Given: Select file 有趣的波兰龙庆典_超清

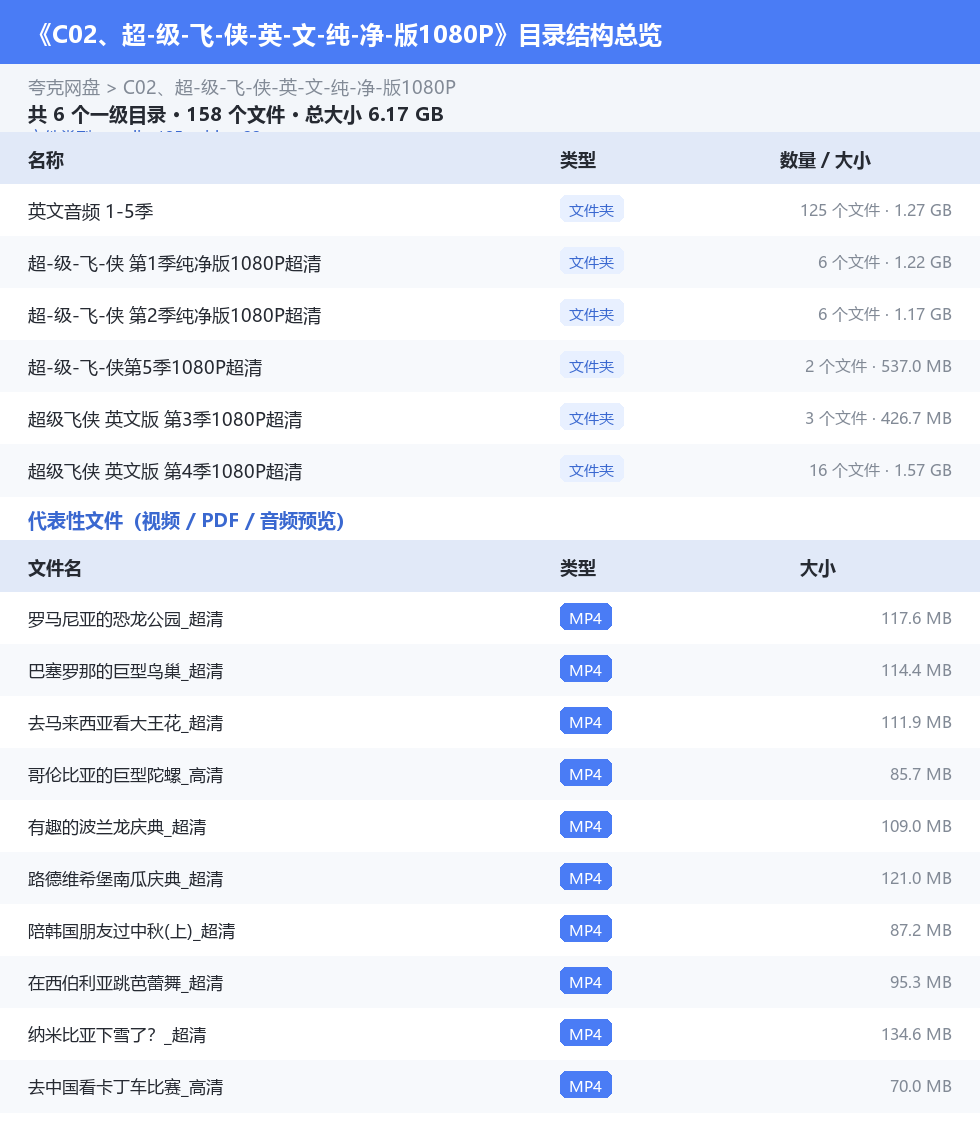Looking at the screenshot, I should 490,826.
